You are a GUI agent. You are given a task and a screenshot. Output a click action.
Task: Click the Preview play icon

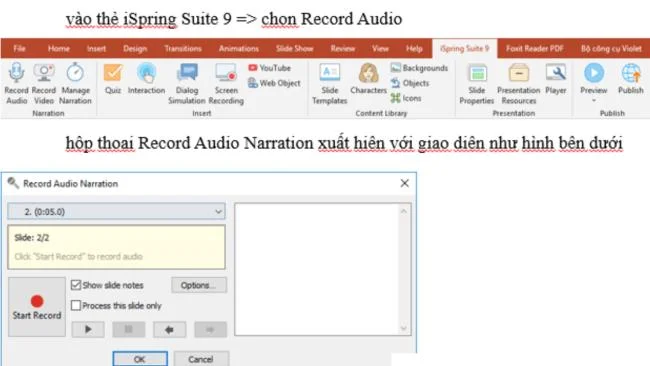click(594, 73)
